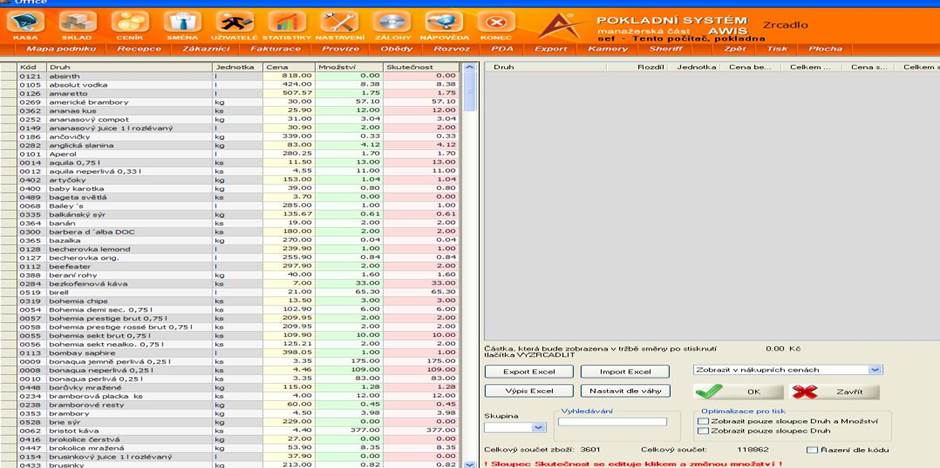Viewport: 940px width, 468px height.
Task: Select the birell row
Action: click(x=230, y=292)
